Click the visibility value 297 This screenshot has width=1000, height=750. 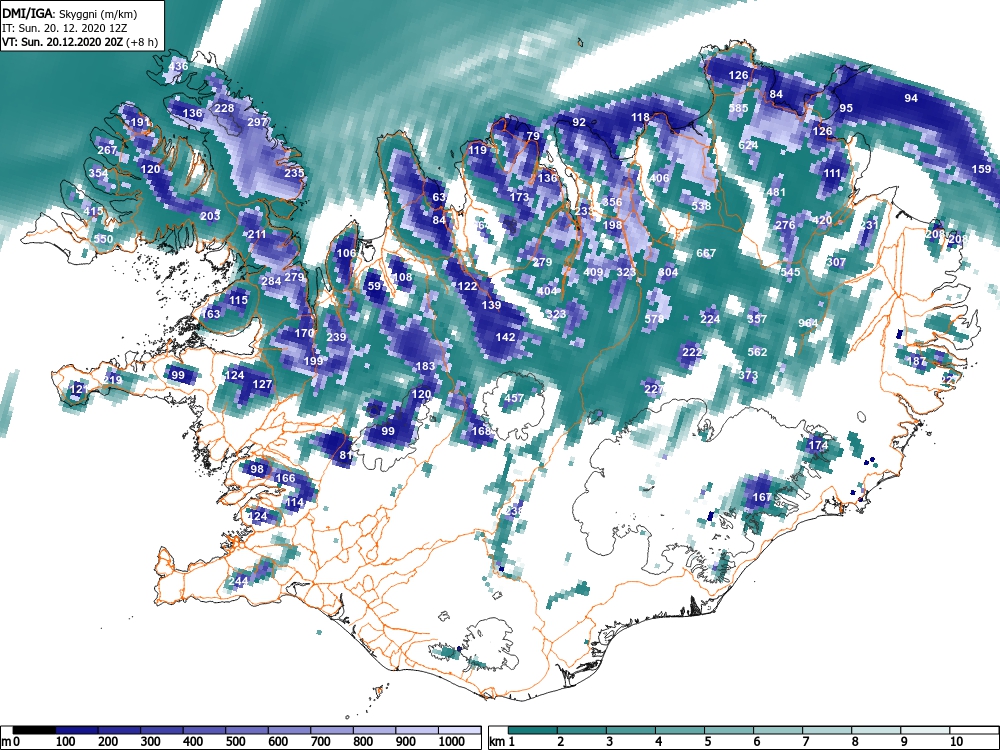pyautogui.click(x=257, y=122)
